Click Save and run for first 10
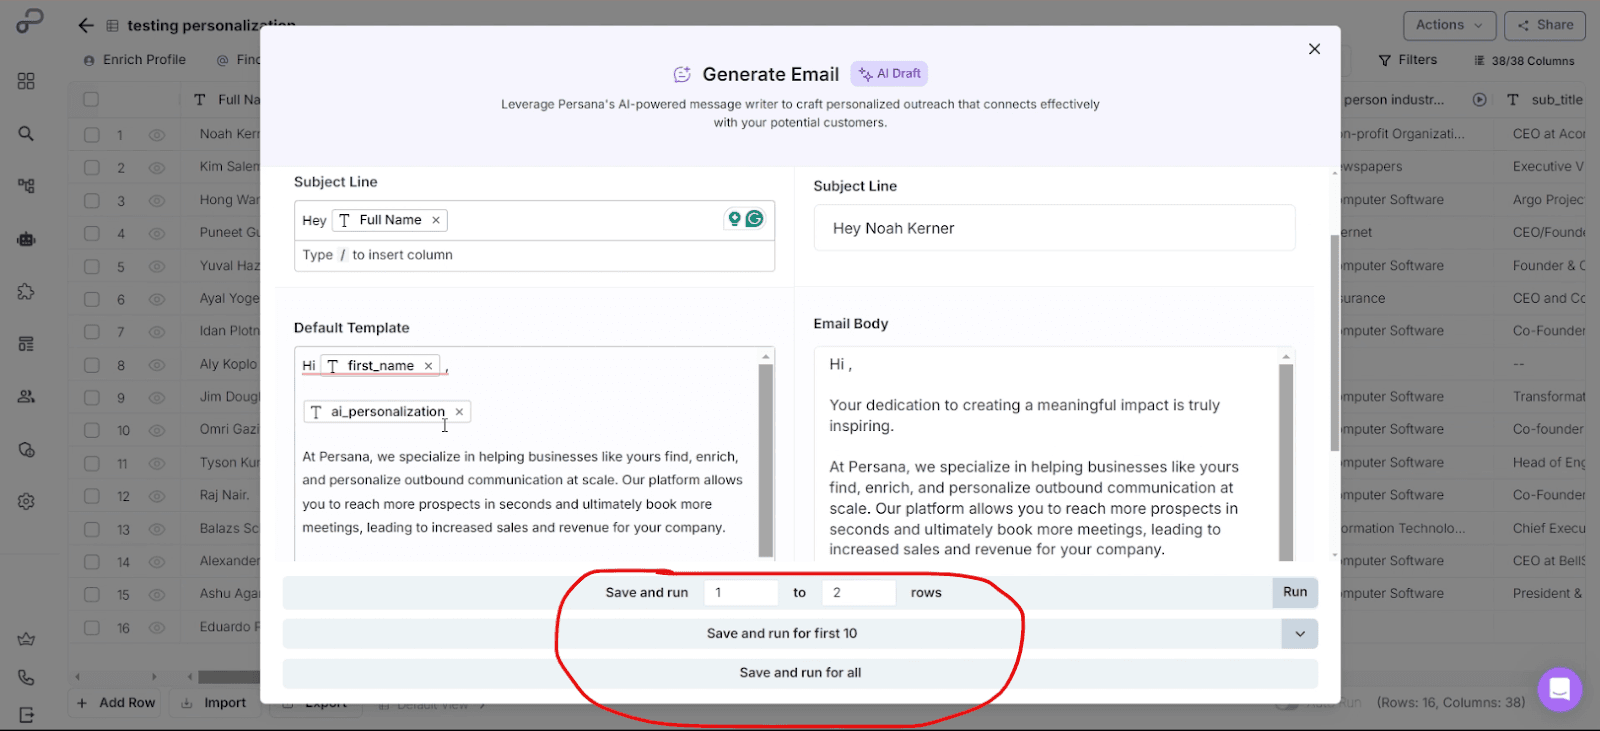 point(781,633)
